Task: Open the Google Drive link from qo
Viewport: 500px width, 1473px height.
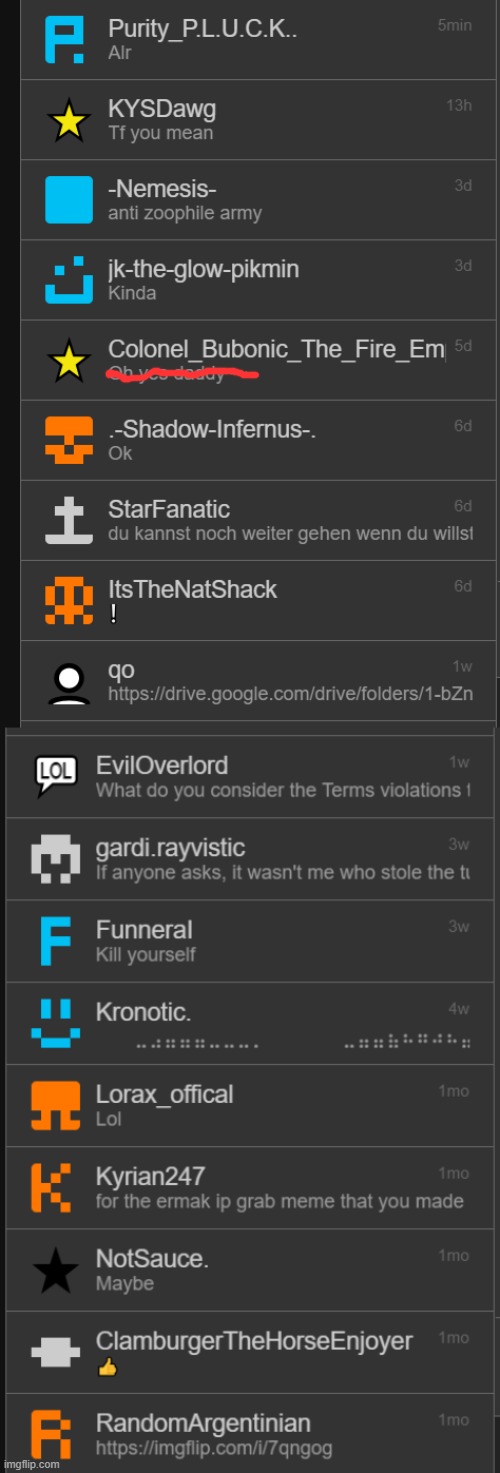Action: (290, 693)
